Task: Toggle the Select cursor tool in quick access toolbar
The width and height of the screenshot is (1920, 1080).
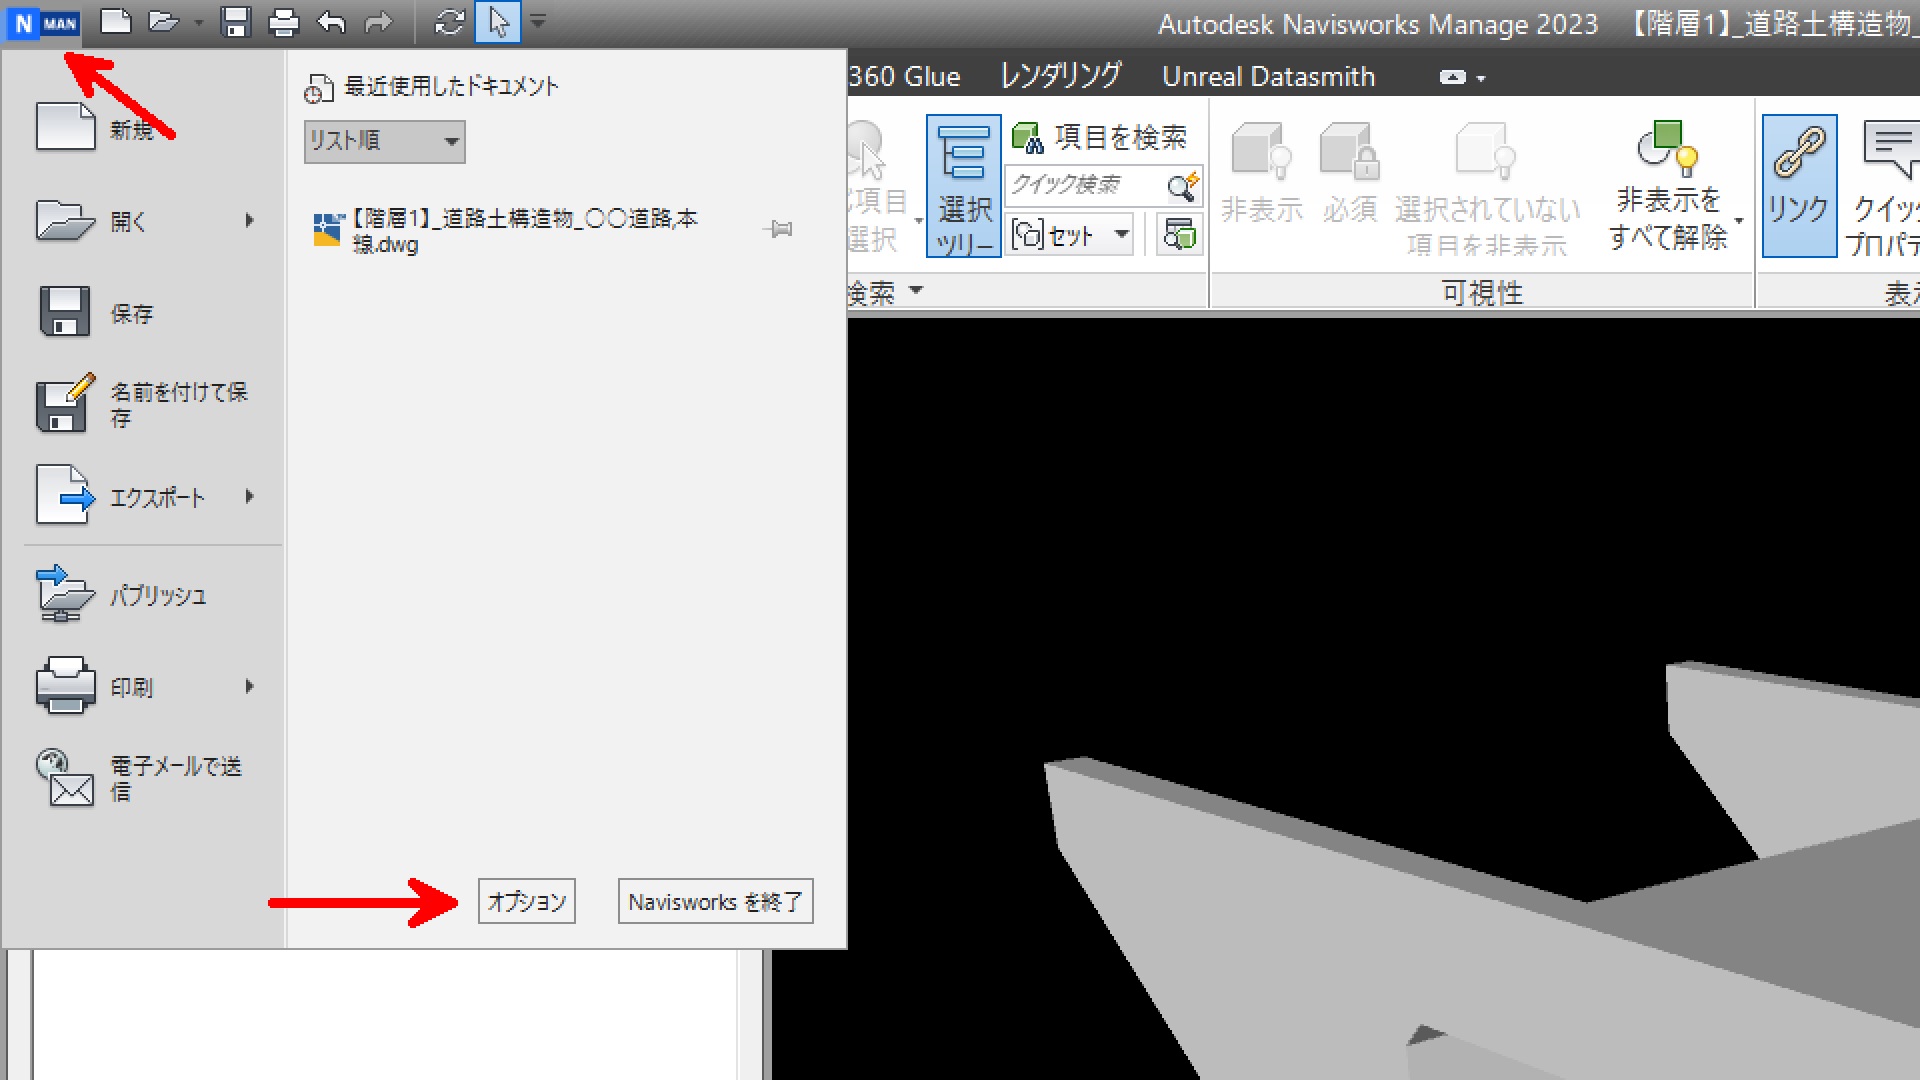Action: (x=498, y=22)
